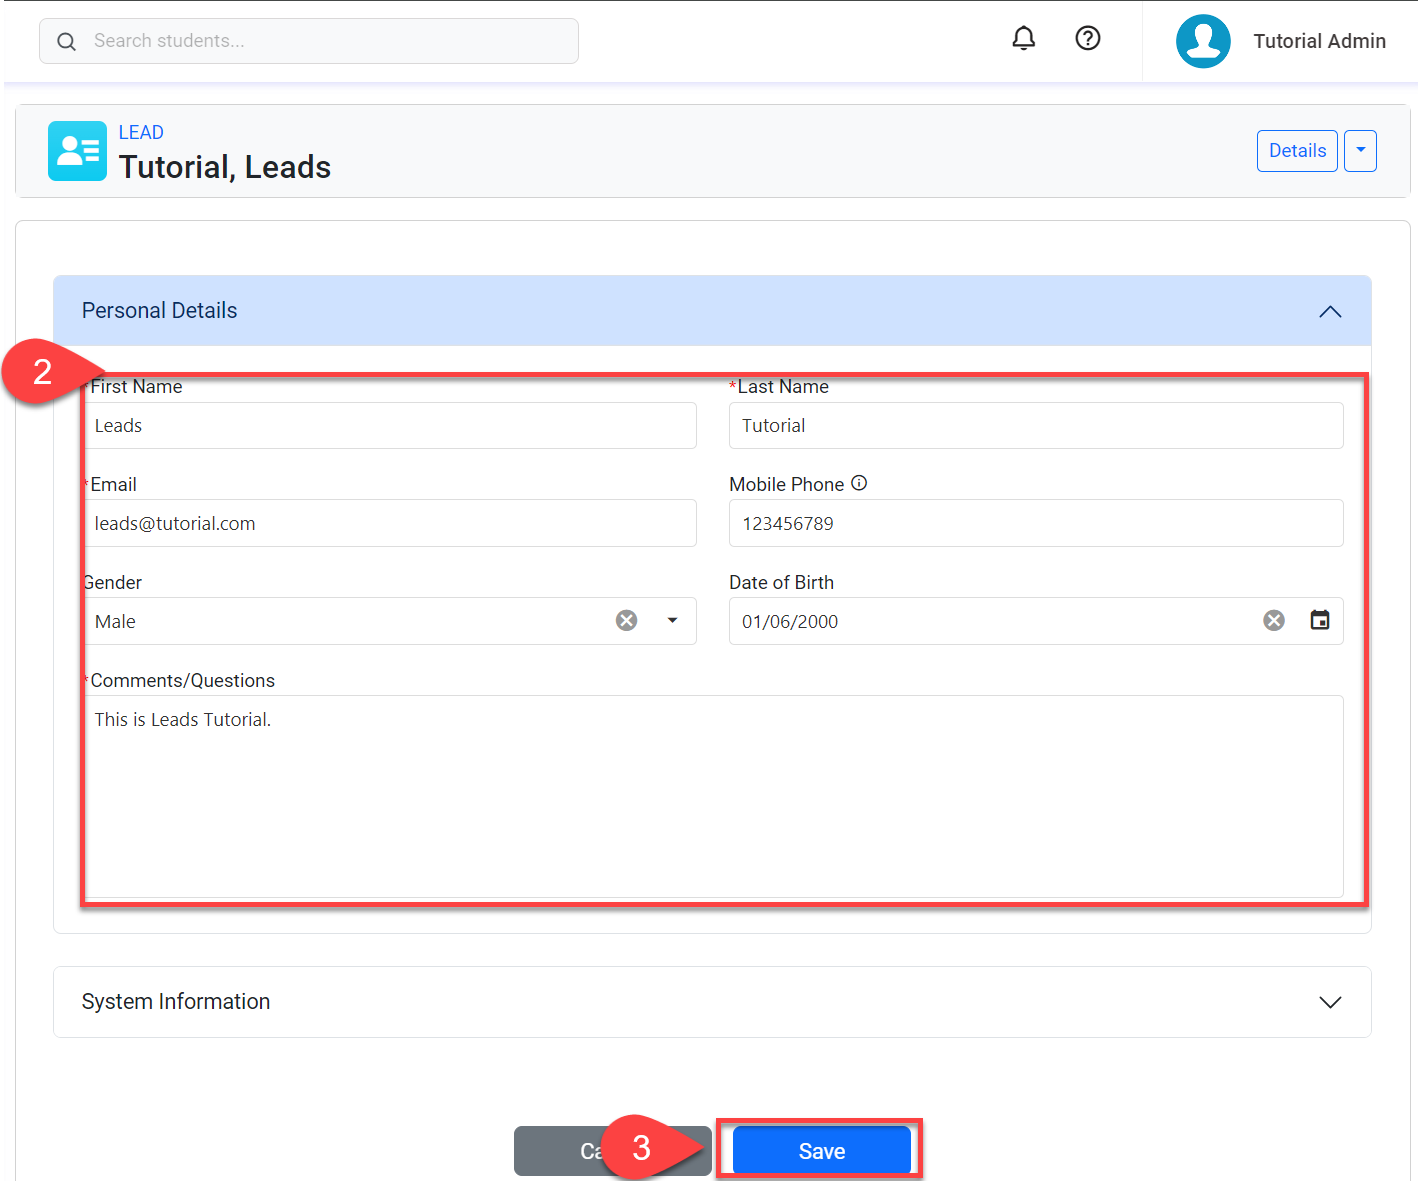Click the search magnifier icon

pyautogui.click(x=66, y=41)
